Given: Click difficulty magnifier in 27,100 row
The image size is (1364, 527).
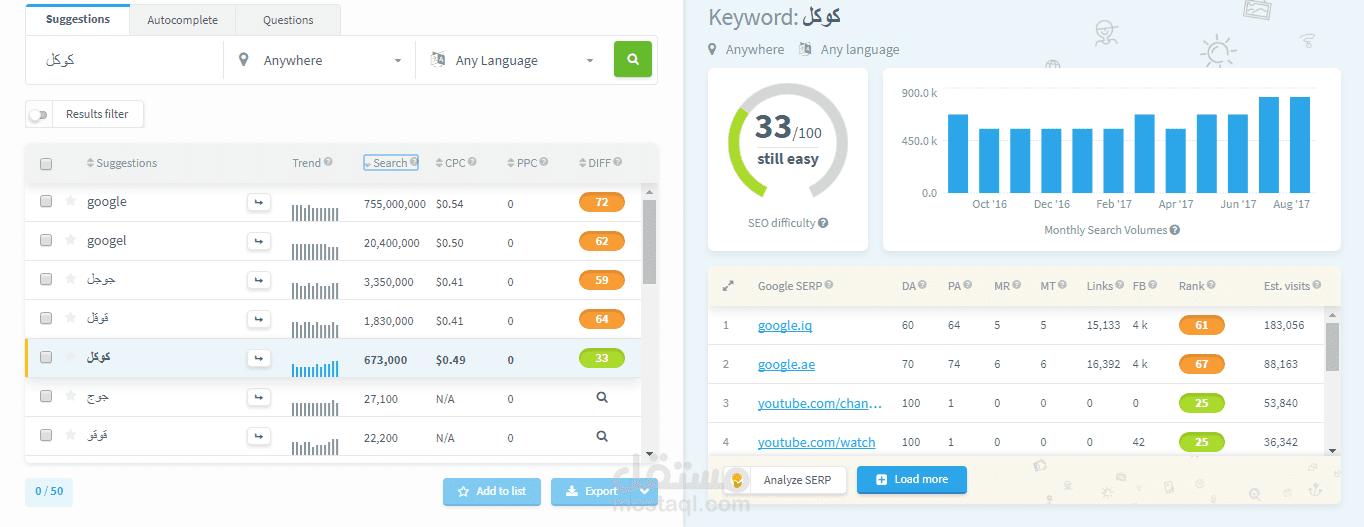Looking at the screenshot, I should (x=601, y=397).
